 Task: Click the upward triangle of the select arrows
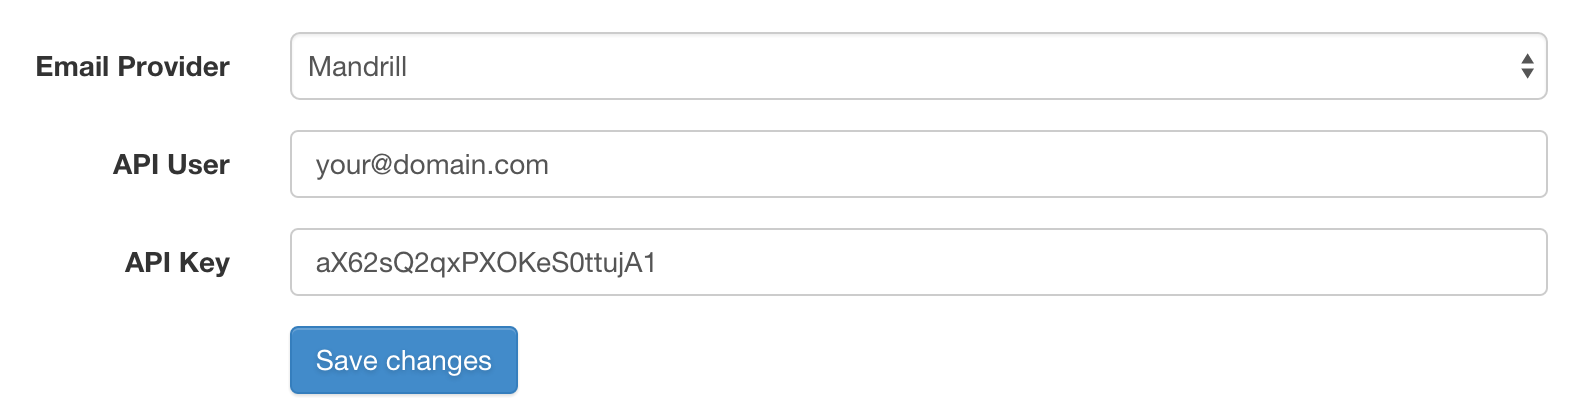(1527, 59)
